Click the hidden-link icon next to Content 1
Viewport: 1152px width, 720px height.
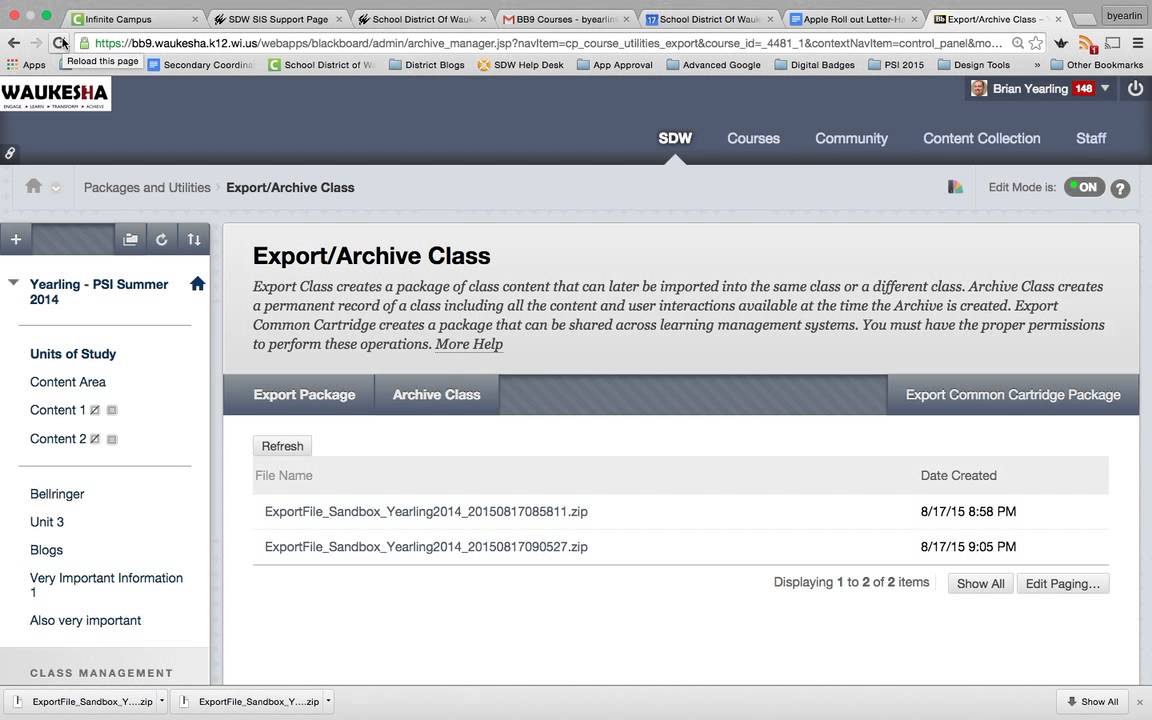[95, 410]
